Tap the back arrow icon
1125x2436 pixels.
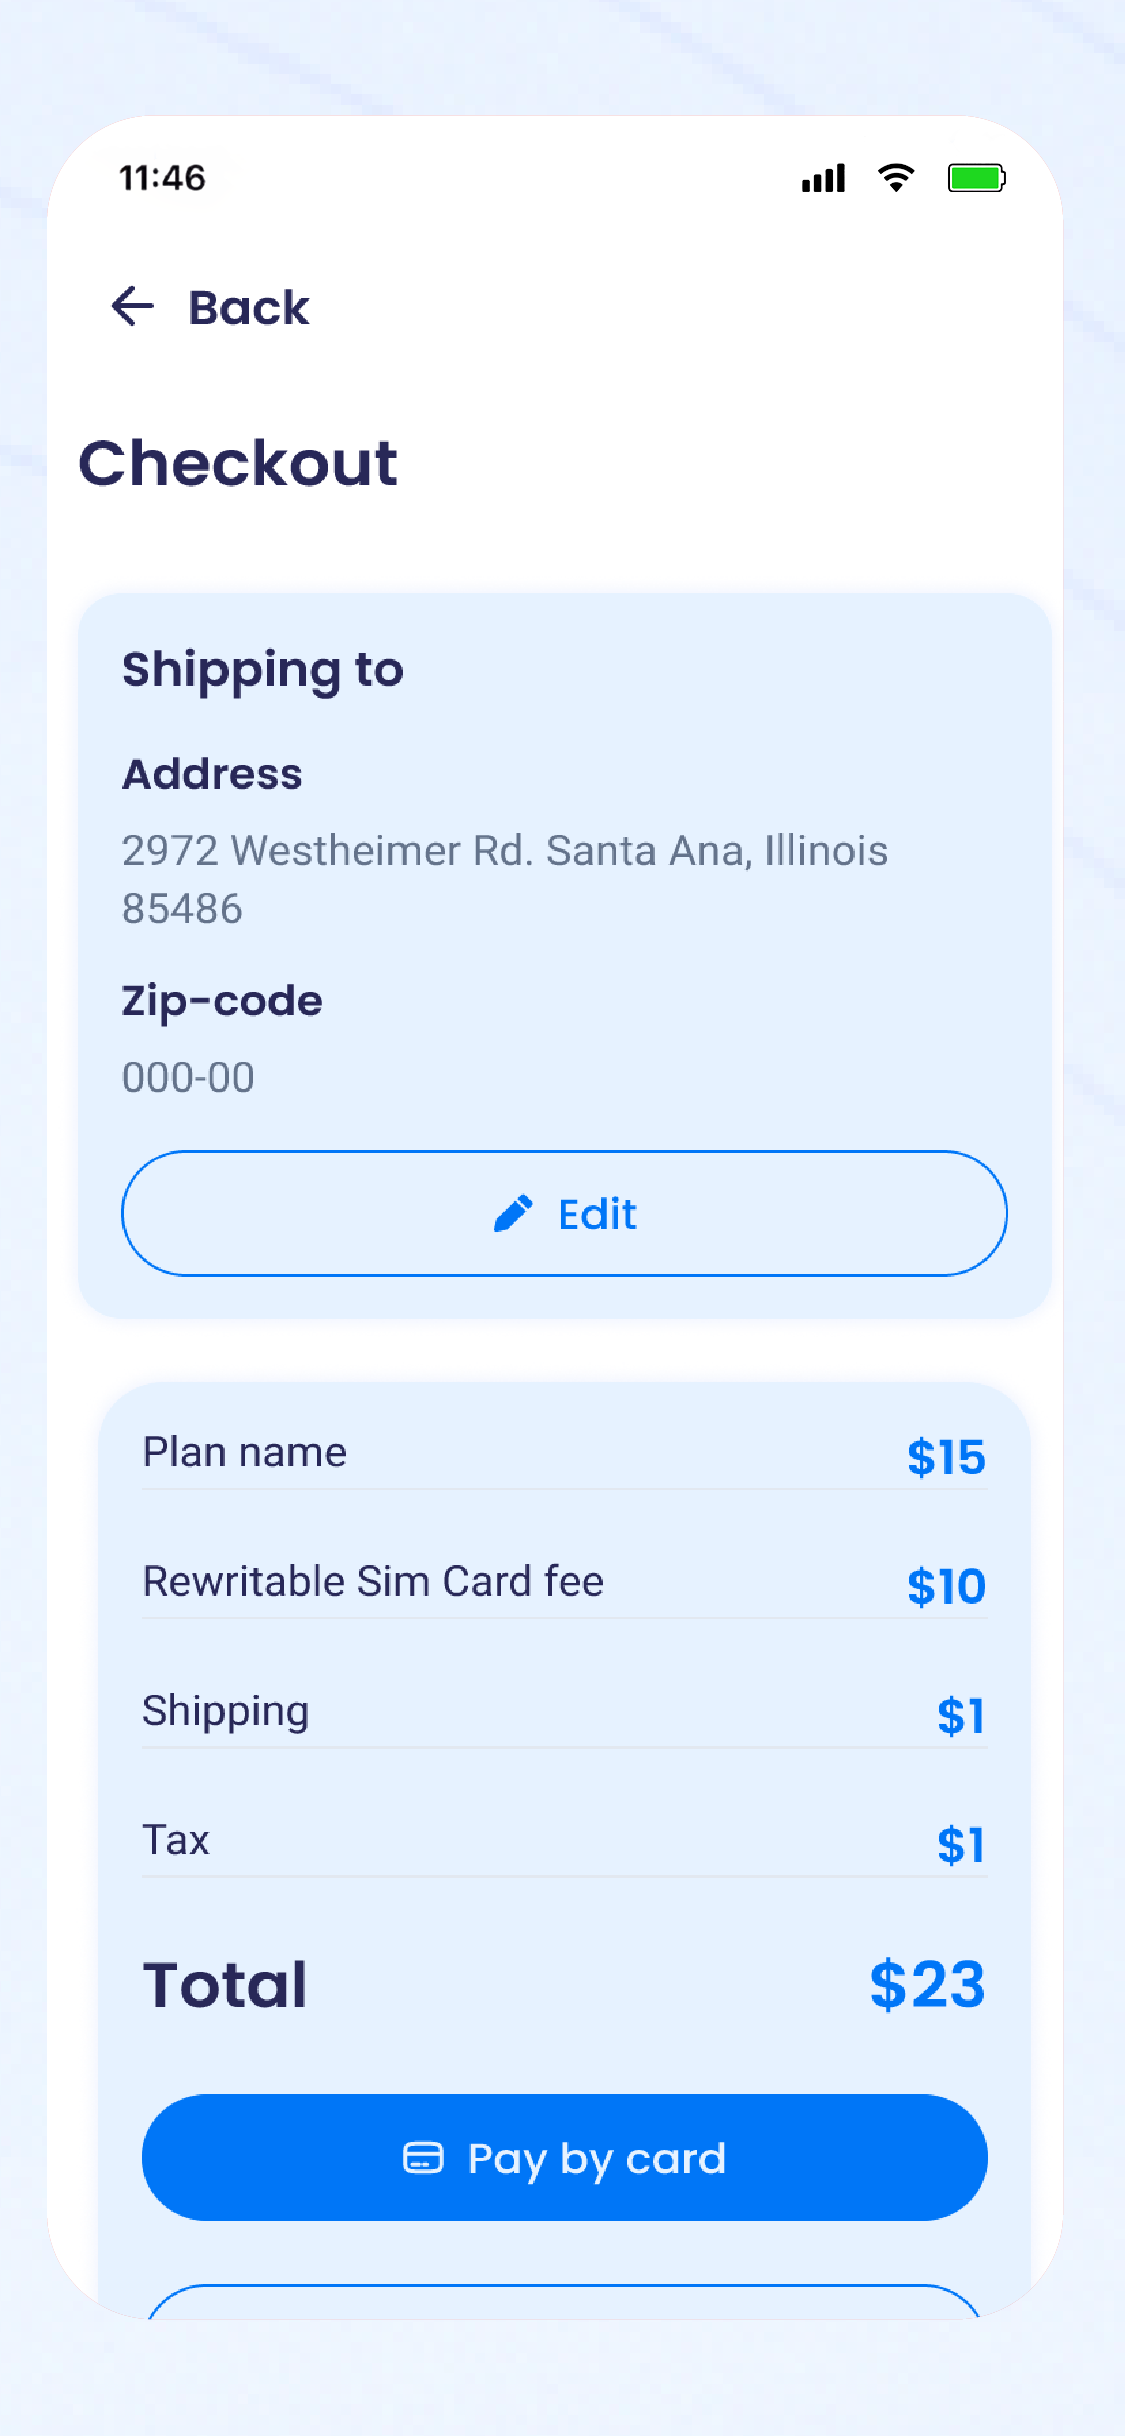[133, 306]
